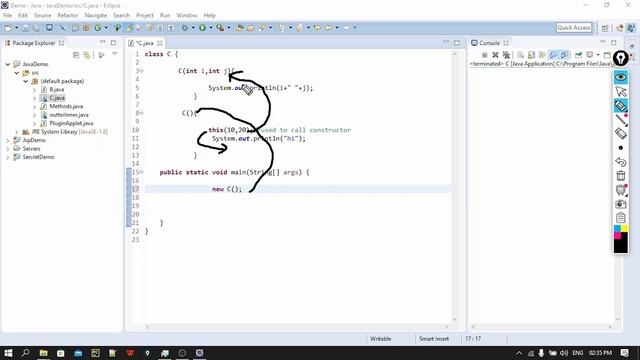Pick the yellow color swatch
The height and width of the screenshot is (360, 640).
pos(624,228)
